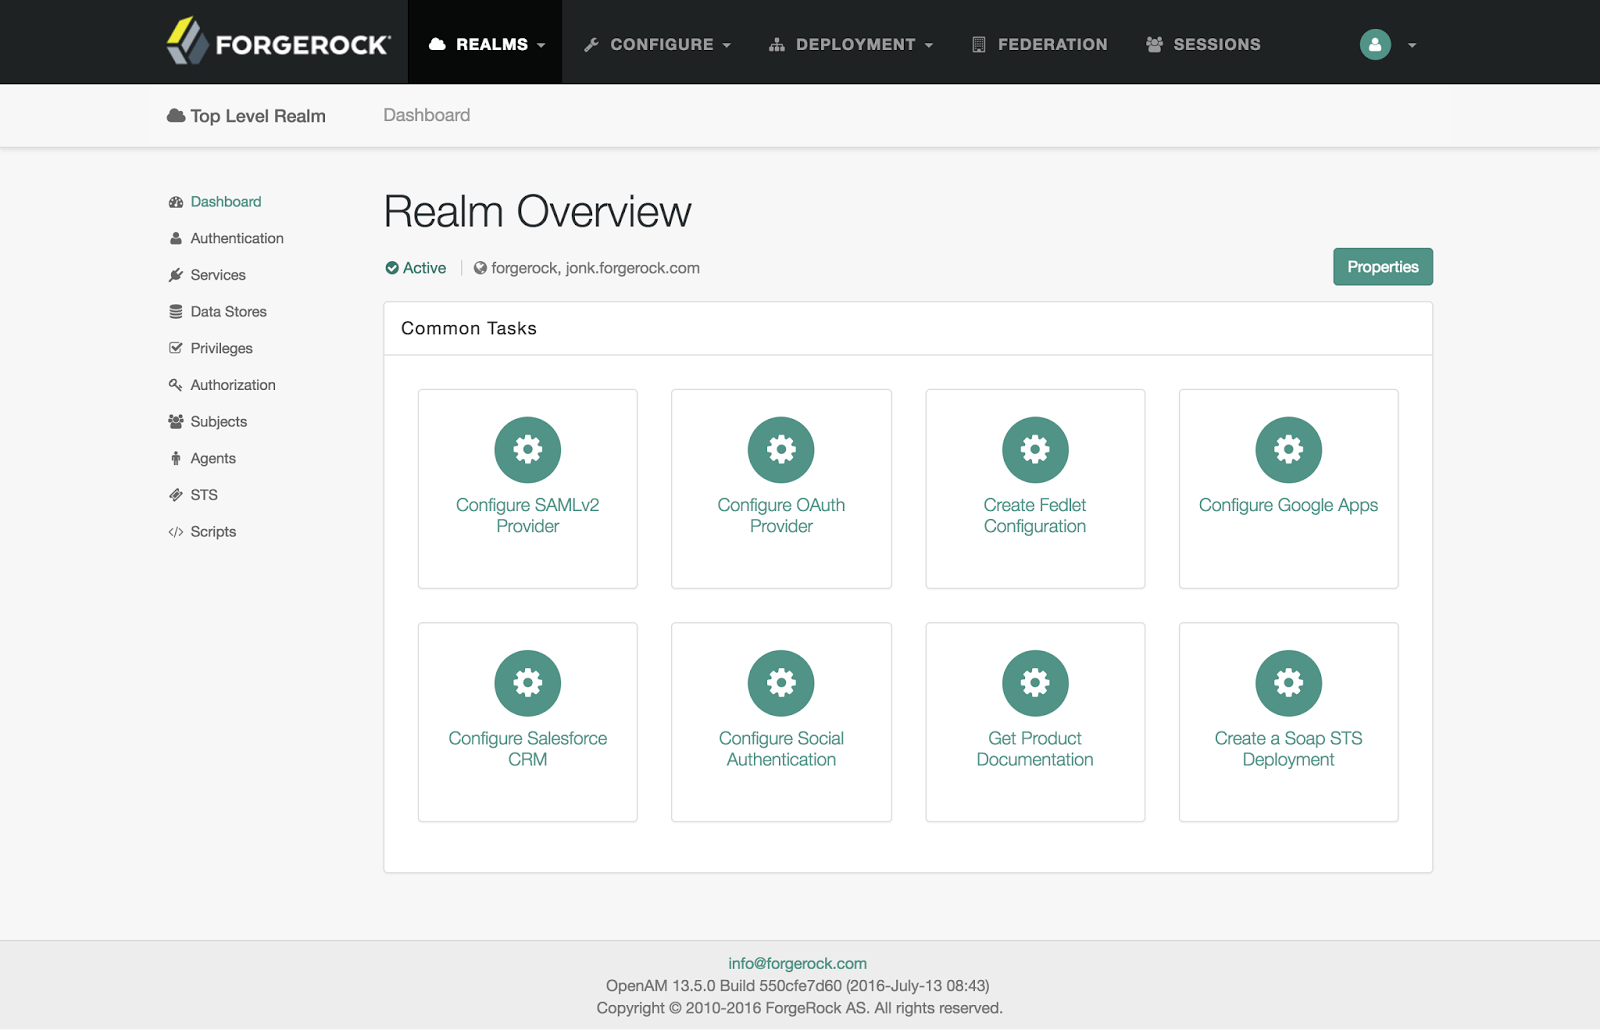Click the Properties button
This screenshot has height=1030, width=1600.
[x=1383, y=267]
